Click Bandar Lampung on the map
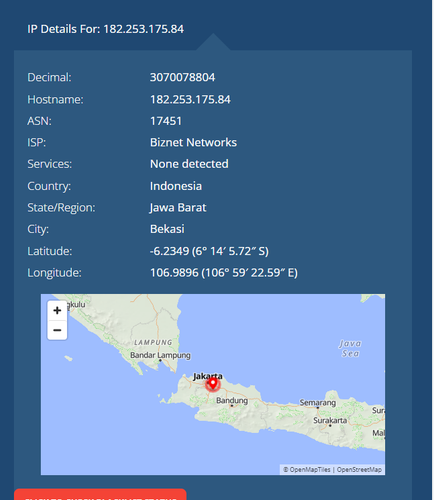434x500 pixels. (x=160, y=355)
